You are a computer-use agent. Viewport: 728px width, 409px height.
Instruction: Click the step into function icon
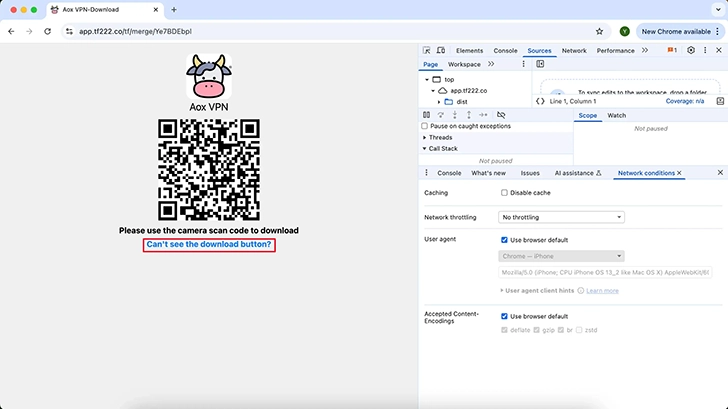click(x=455, y=115)
